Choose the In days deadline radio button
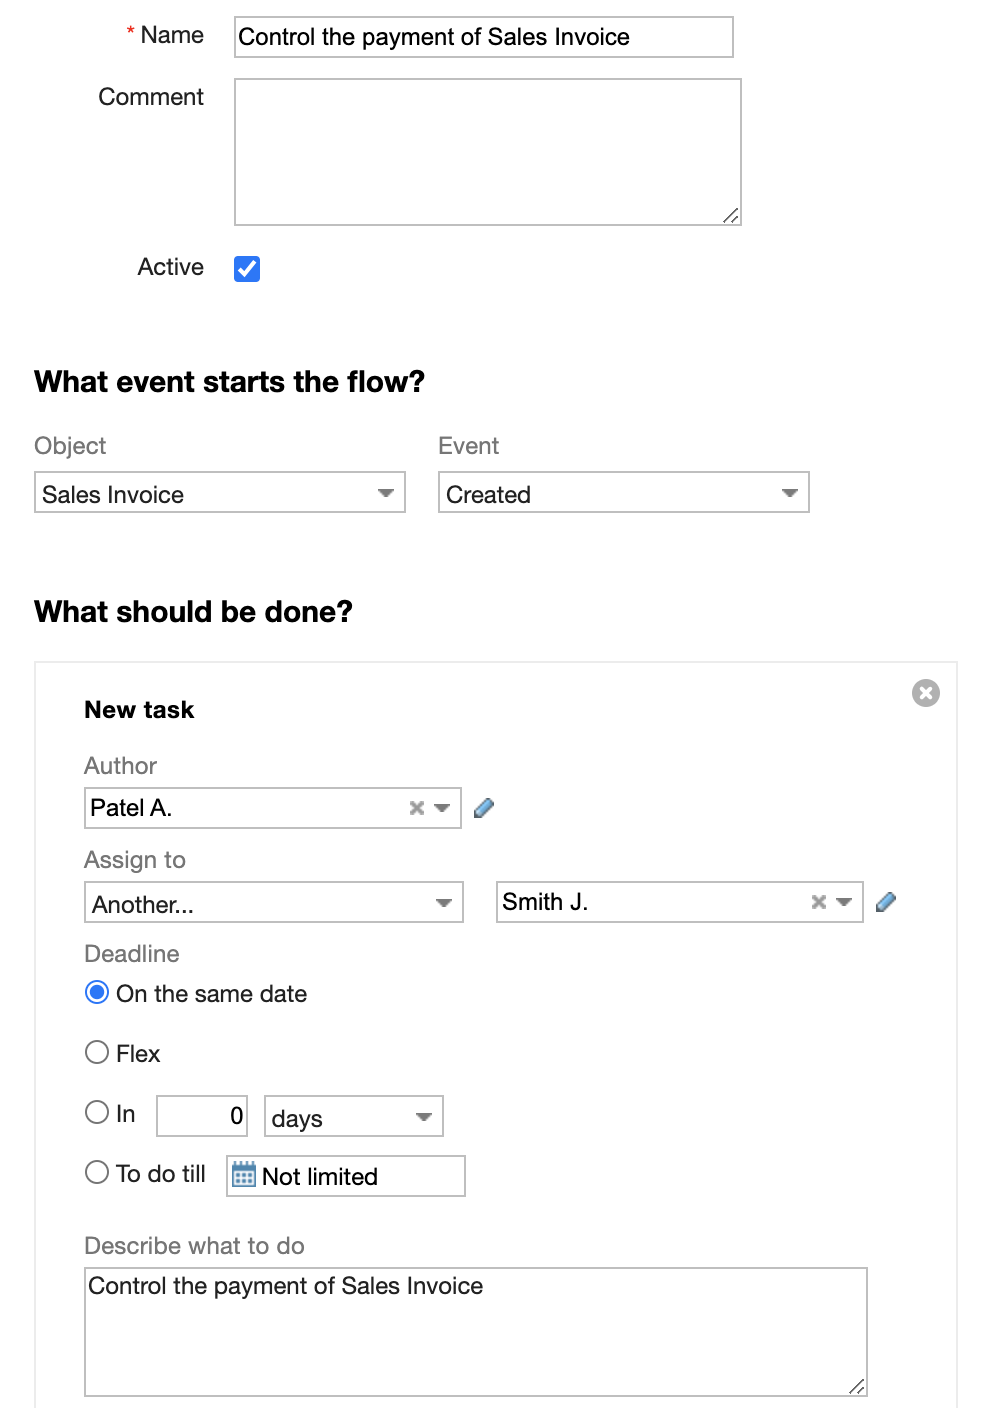 [97, 1112]
